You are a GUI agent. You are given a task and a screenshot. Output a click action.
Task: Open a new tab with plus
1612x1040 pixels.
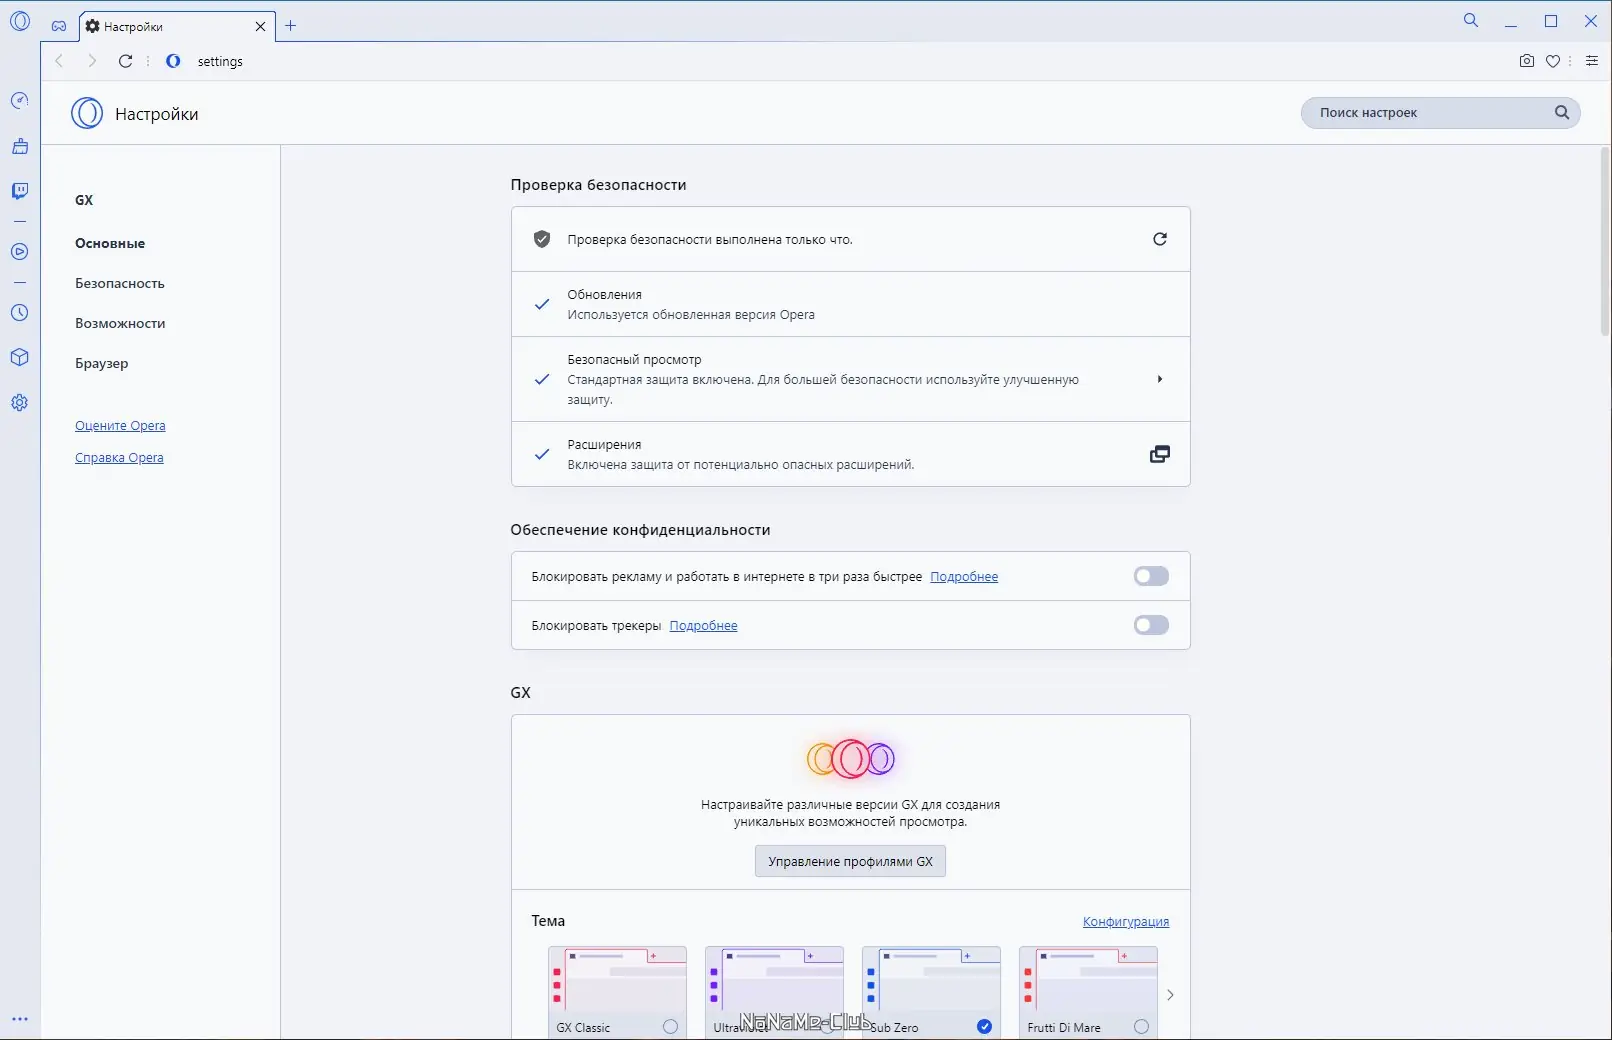[291, 26]
